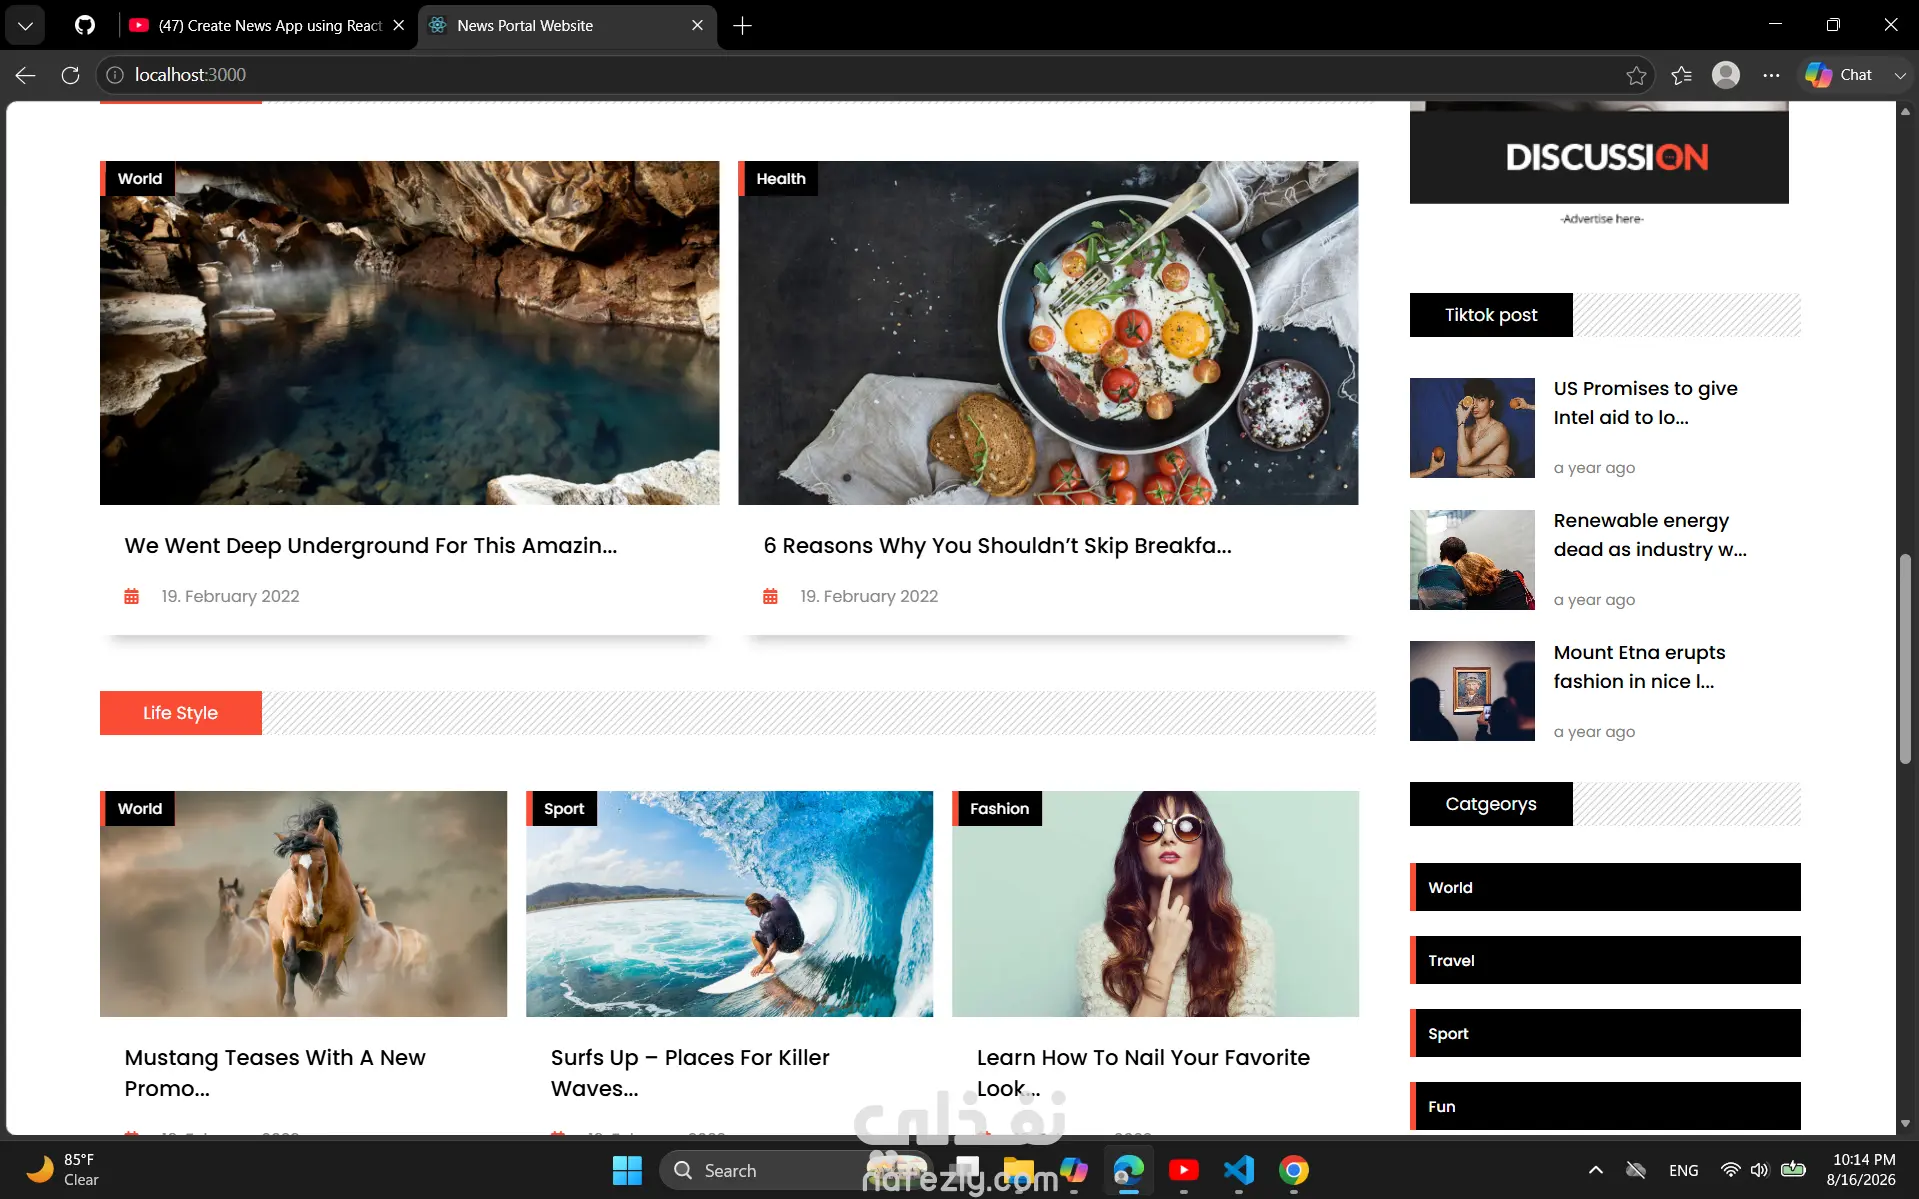The height and width of the screenshot is (1199, 1919).
Task: Open the tab search dropdown
Action: [25, 26]
